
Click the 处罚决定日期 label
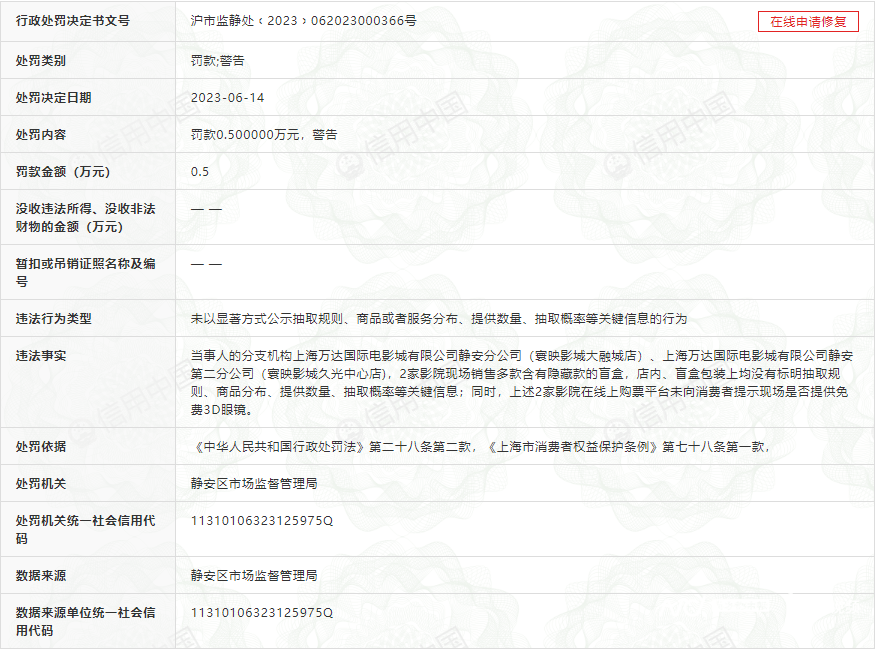pos(54,98)
